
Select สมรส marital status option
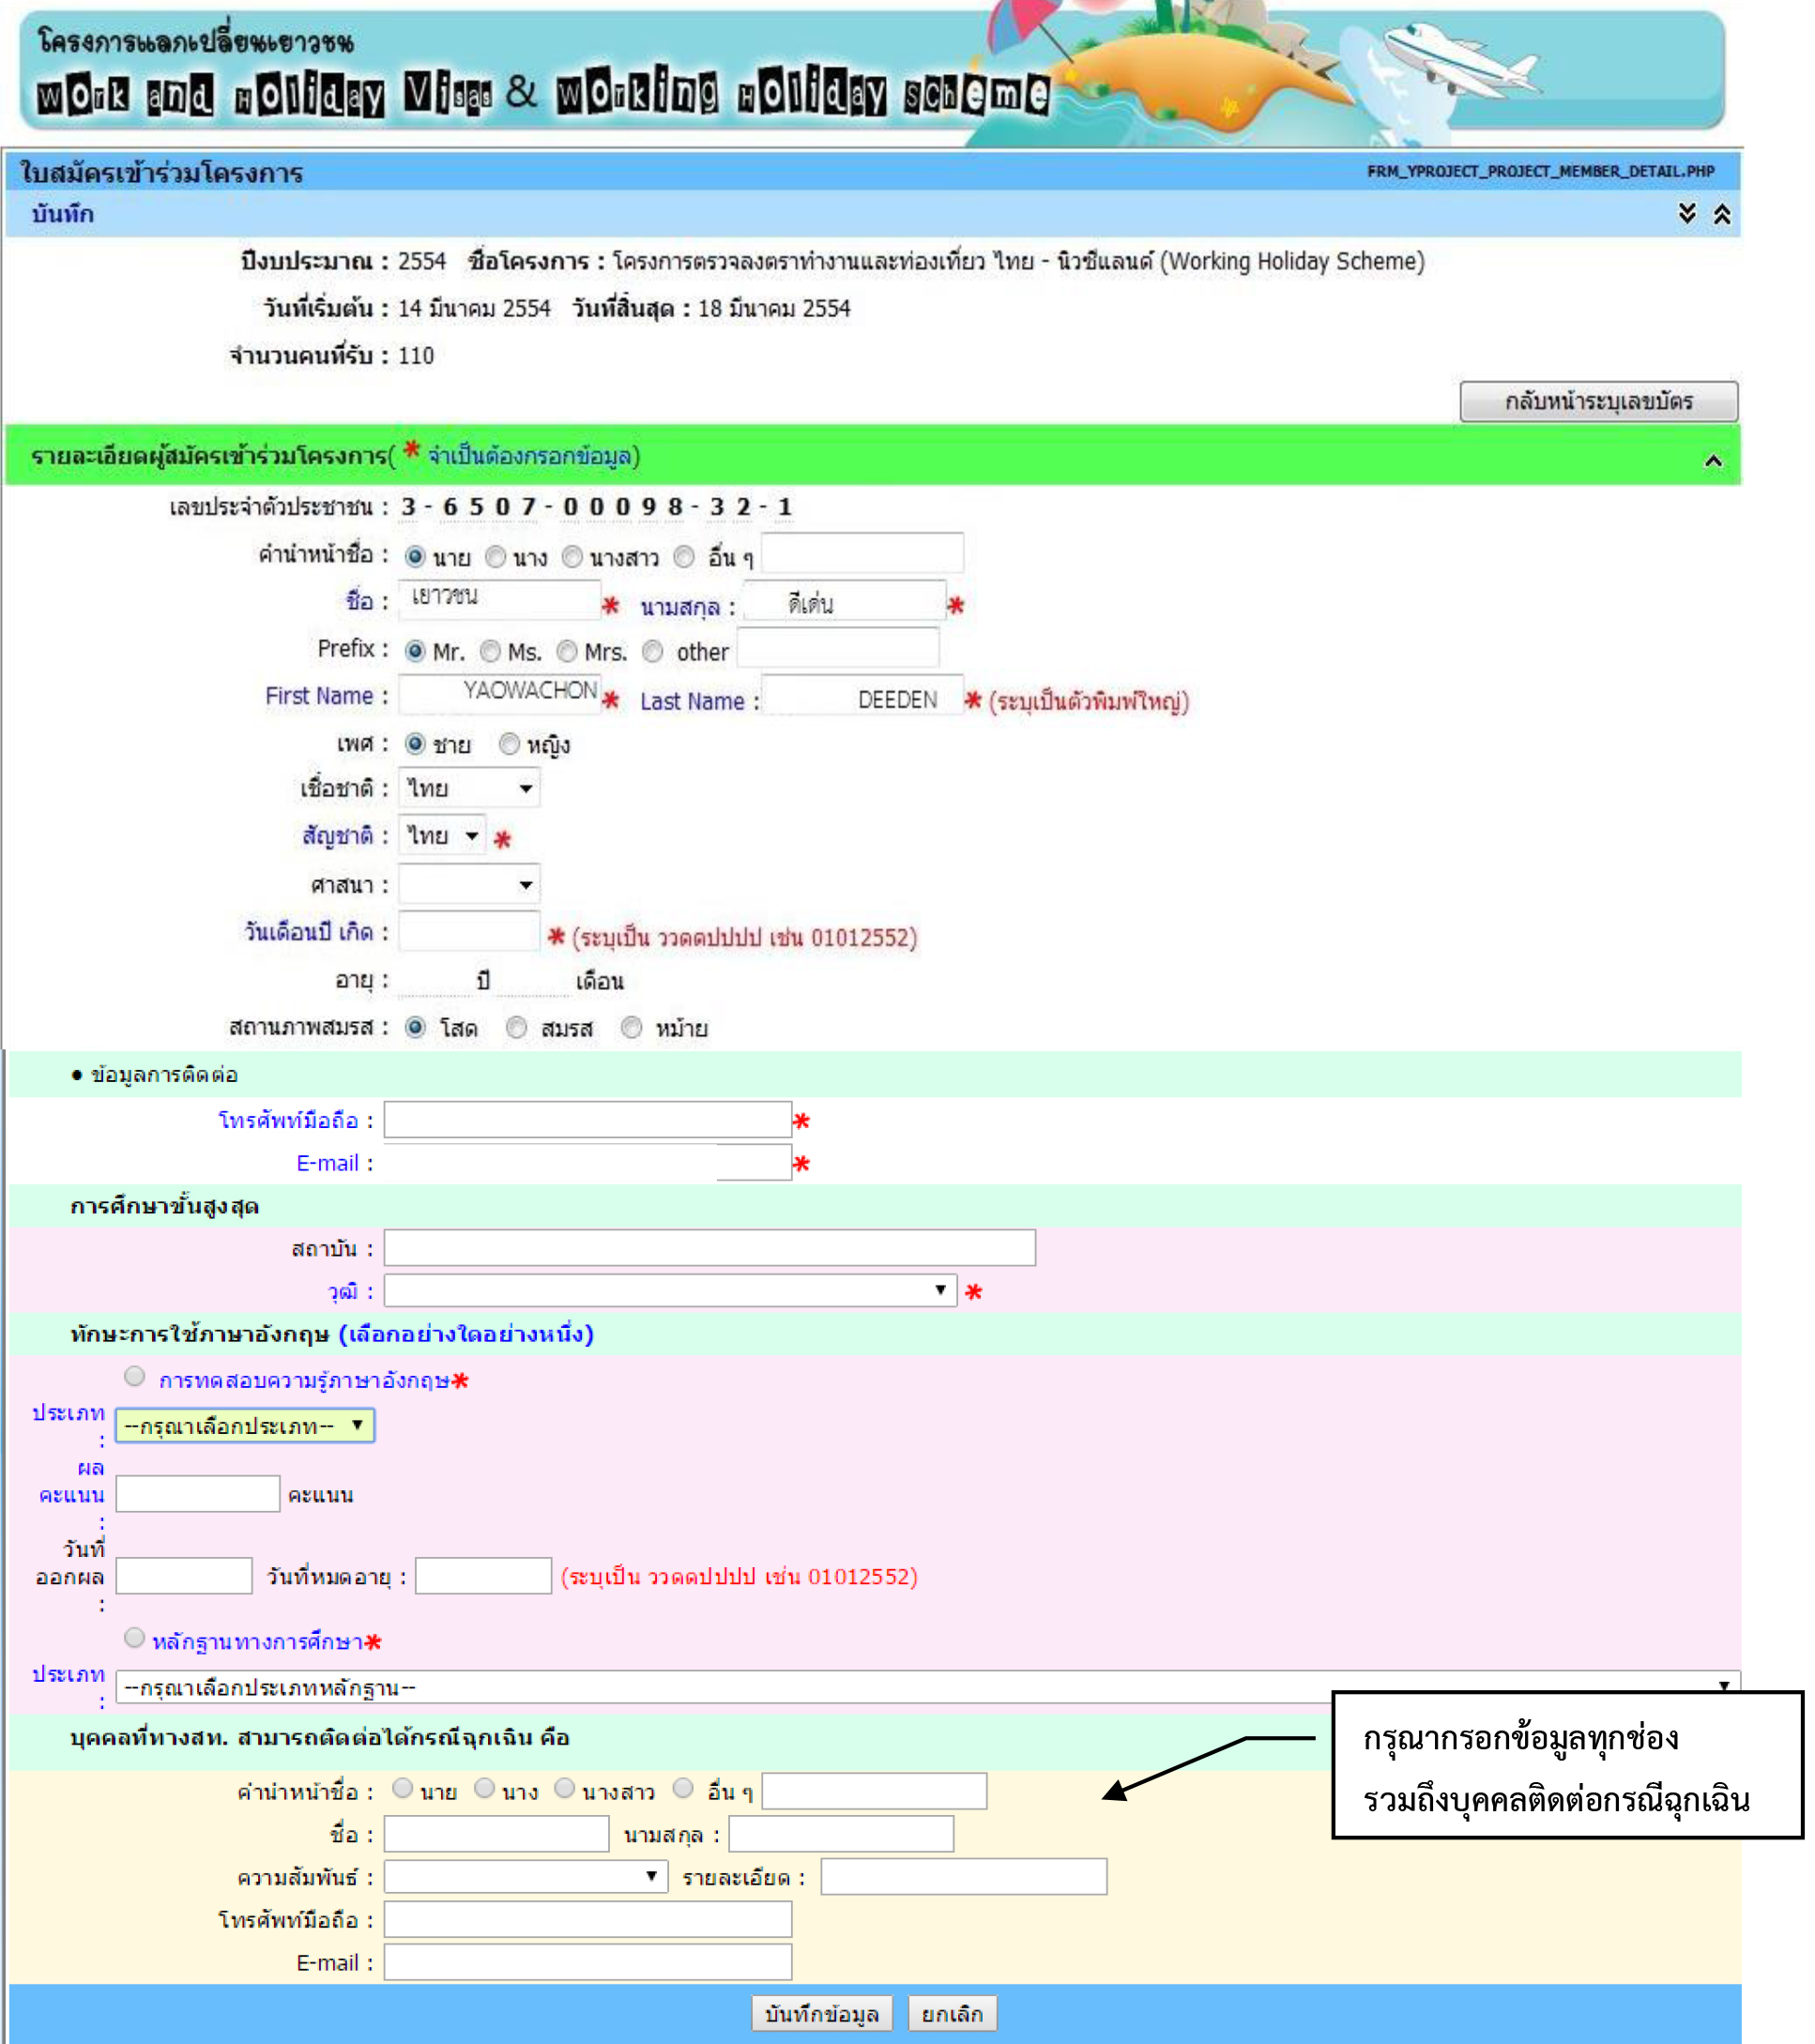(516, 1027)
